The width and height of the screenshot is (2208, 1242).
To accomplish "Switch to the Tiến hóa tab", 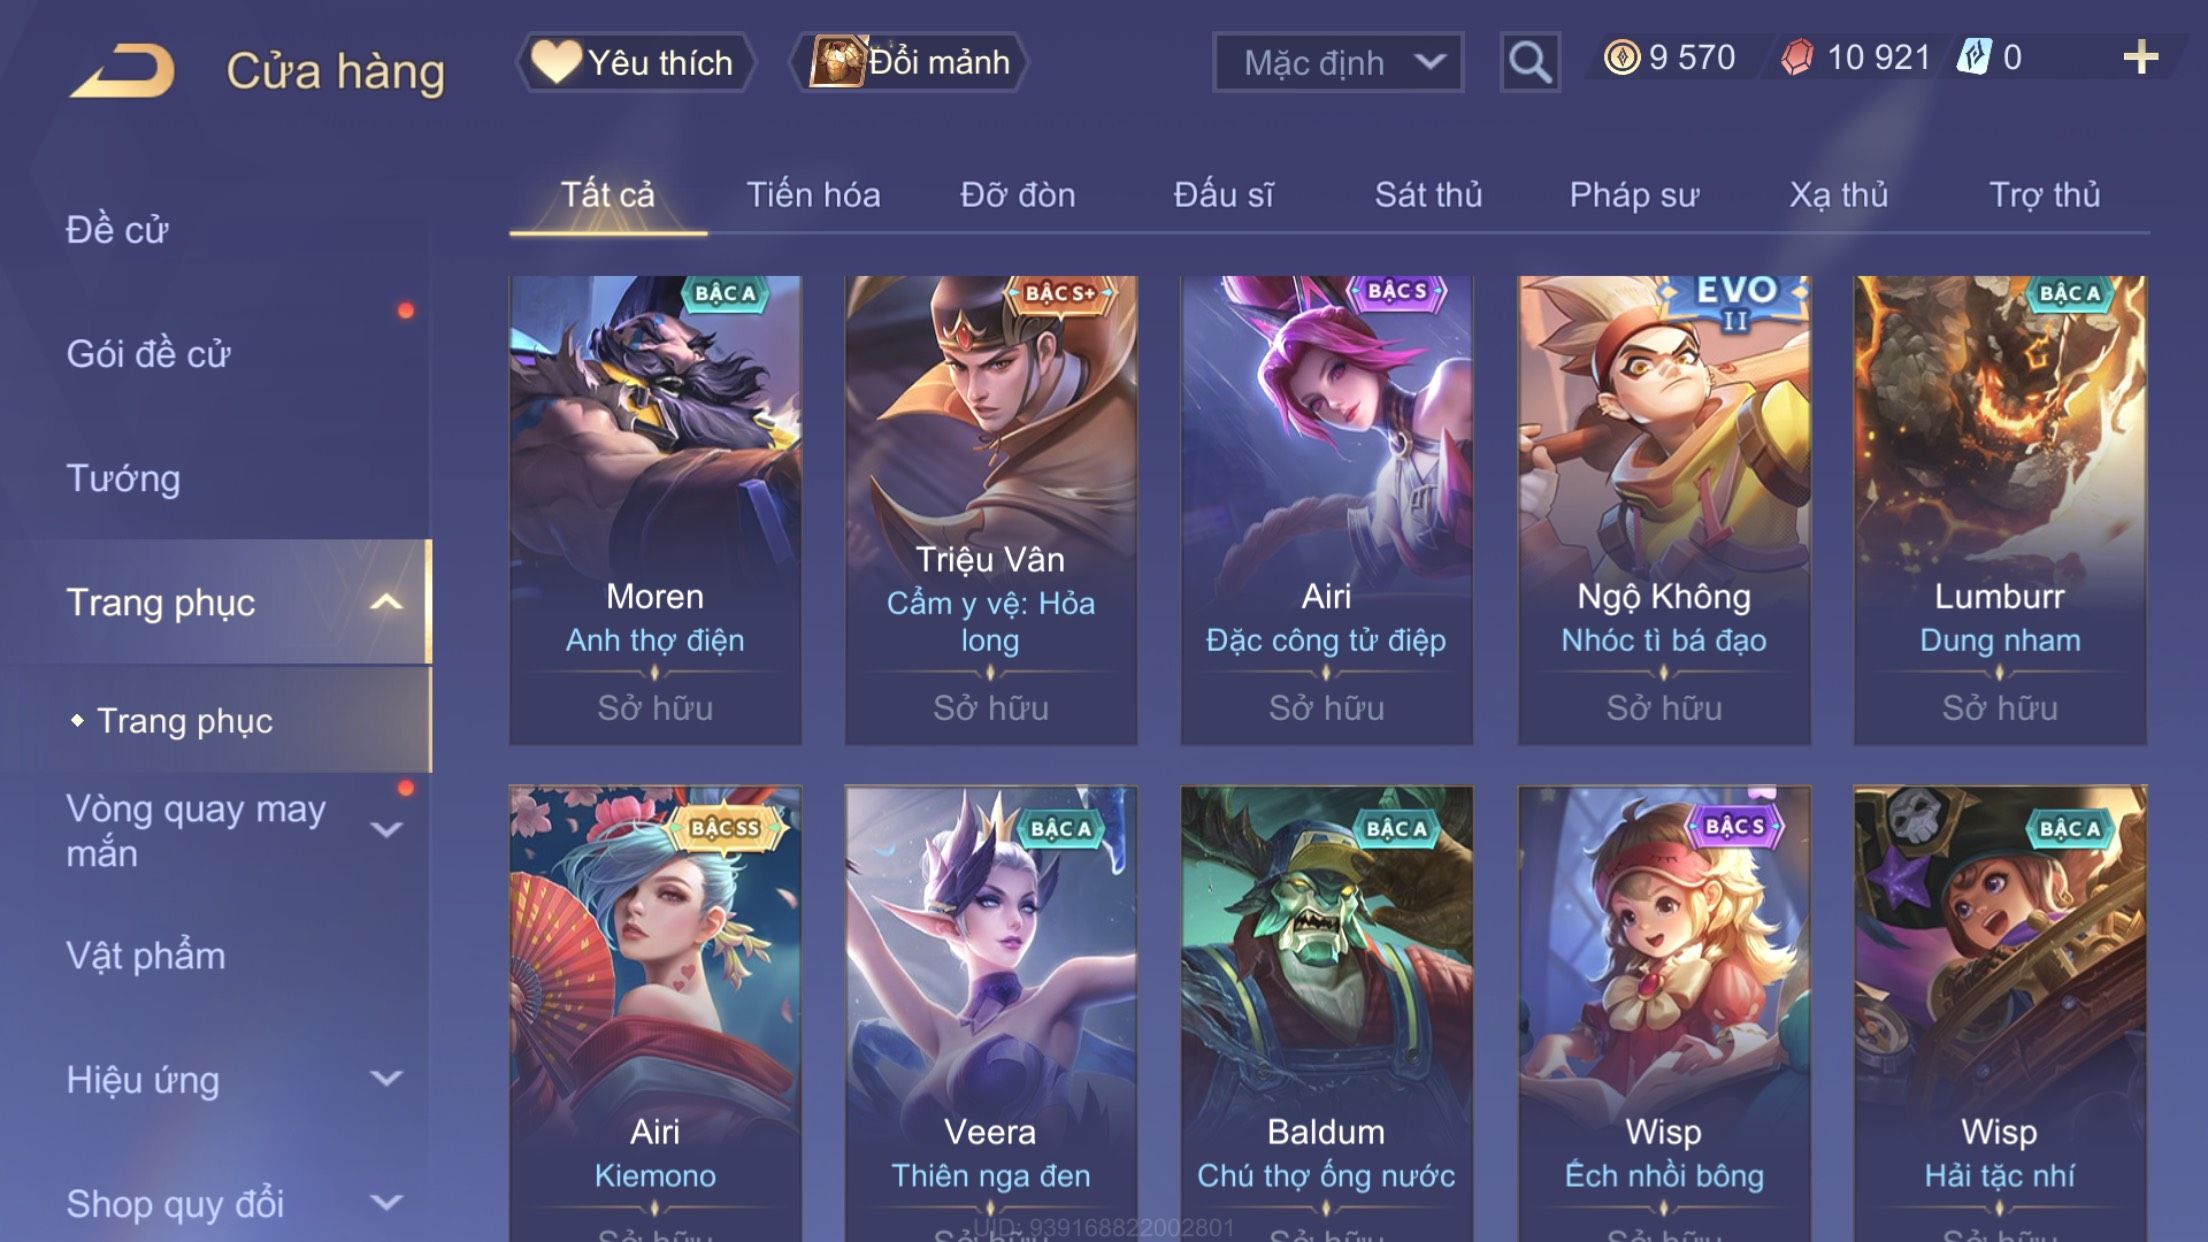I will point(813,195).
